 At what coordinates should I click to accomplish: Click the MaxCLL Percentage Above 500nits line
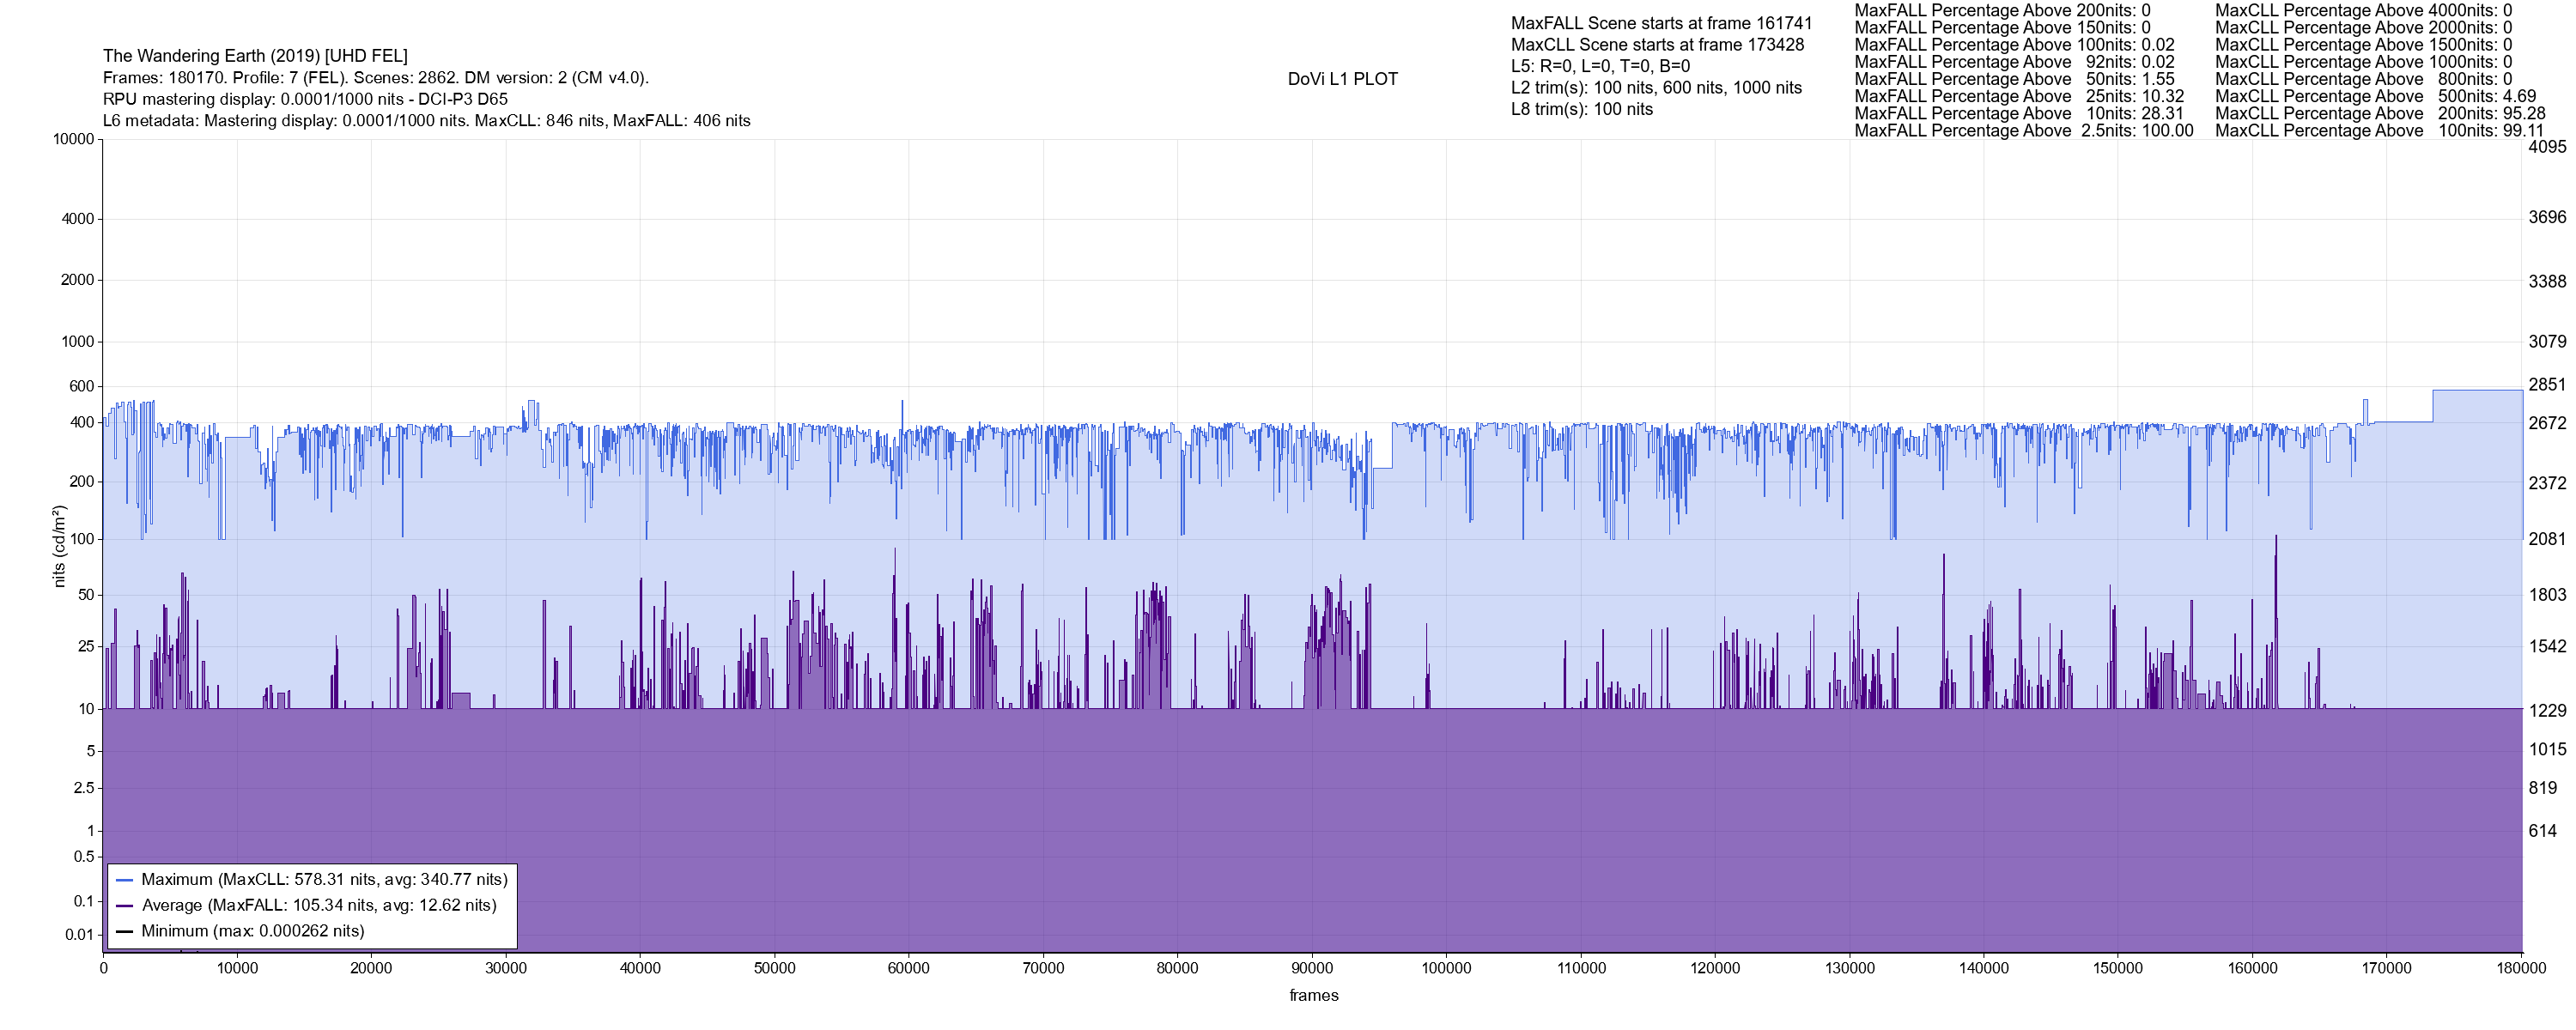coord(2375,97)
